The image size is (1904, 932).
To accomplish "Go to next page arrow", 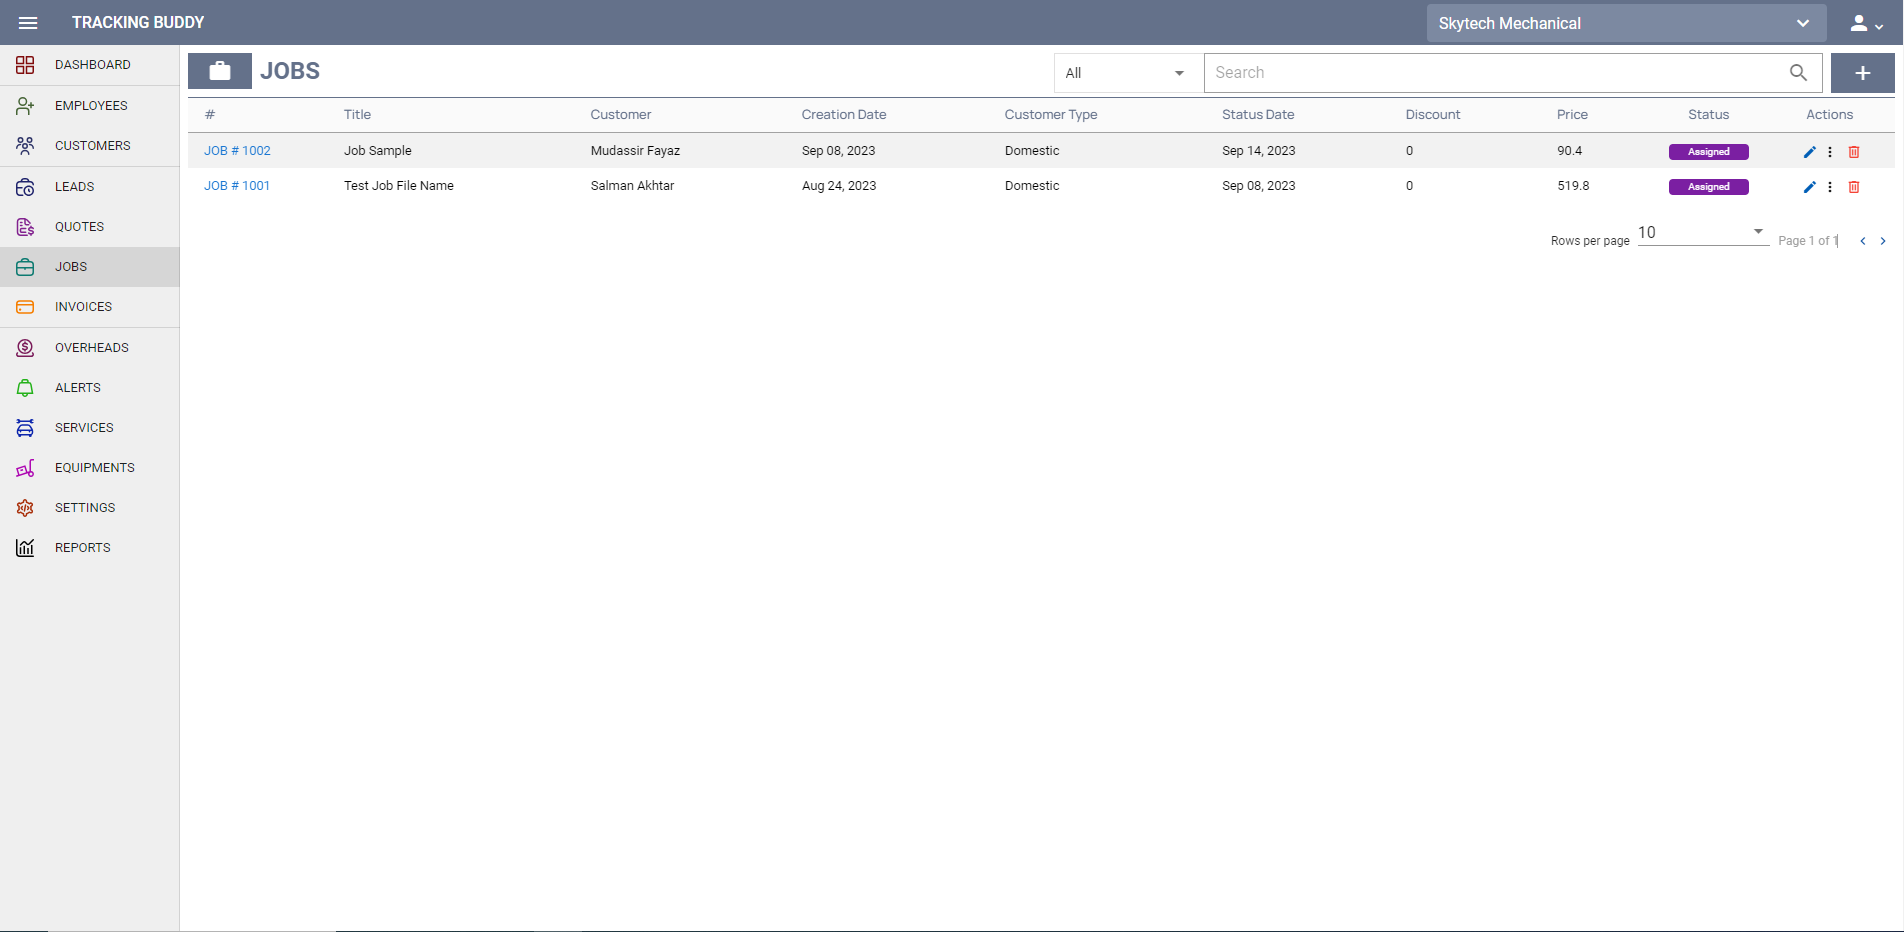I will click(1883, 241).
